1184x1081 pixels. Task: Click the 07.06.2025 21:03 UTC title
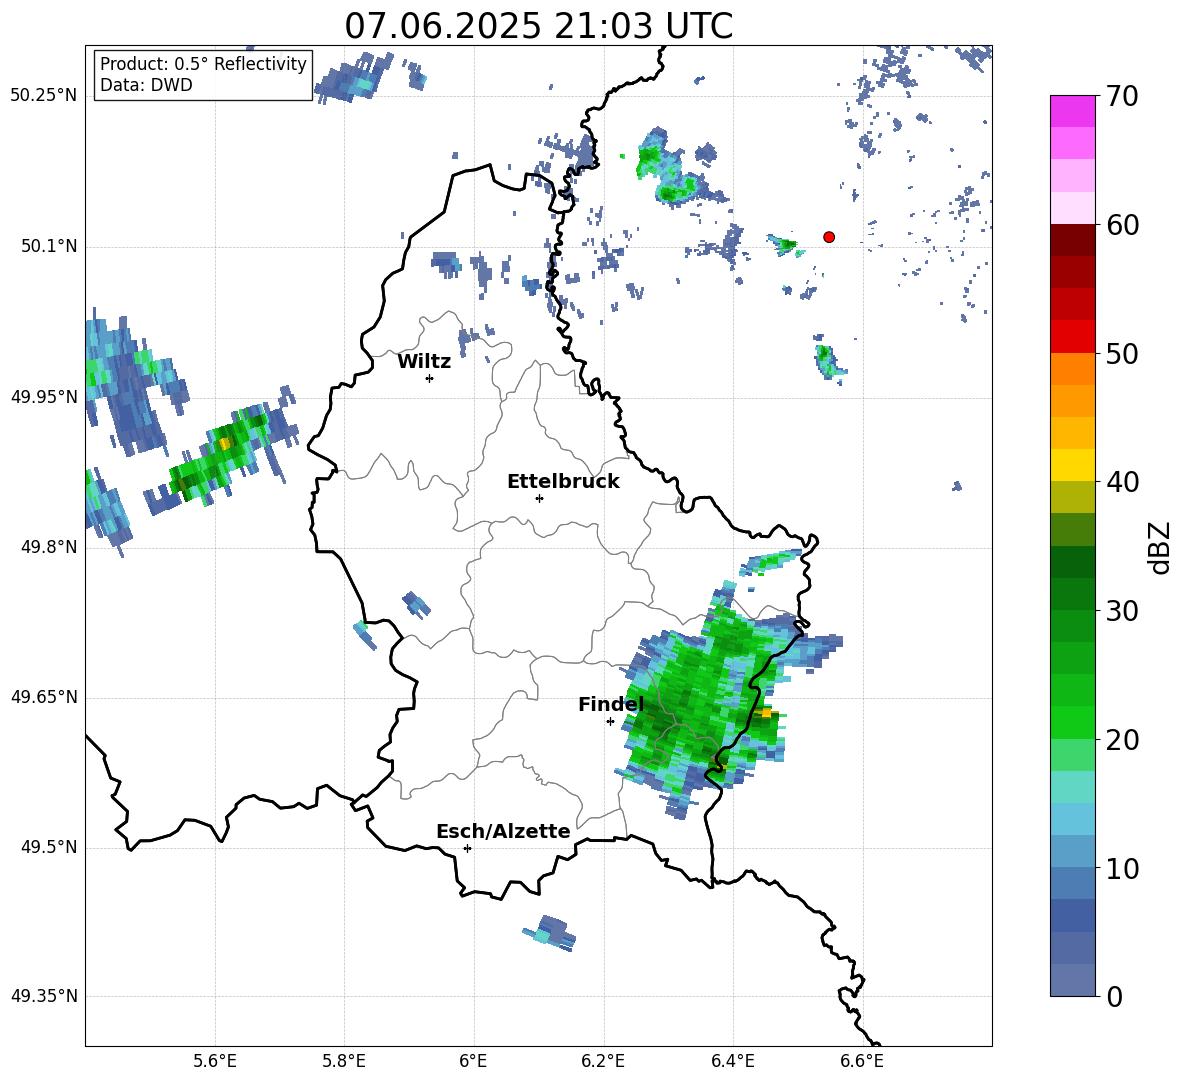[539, 26]
